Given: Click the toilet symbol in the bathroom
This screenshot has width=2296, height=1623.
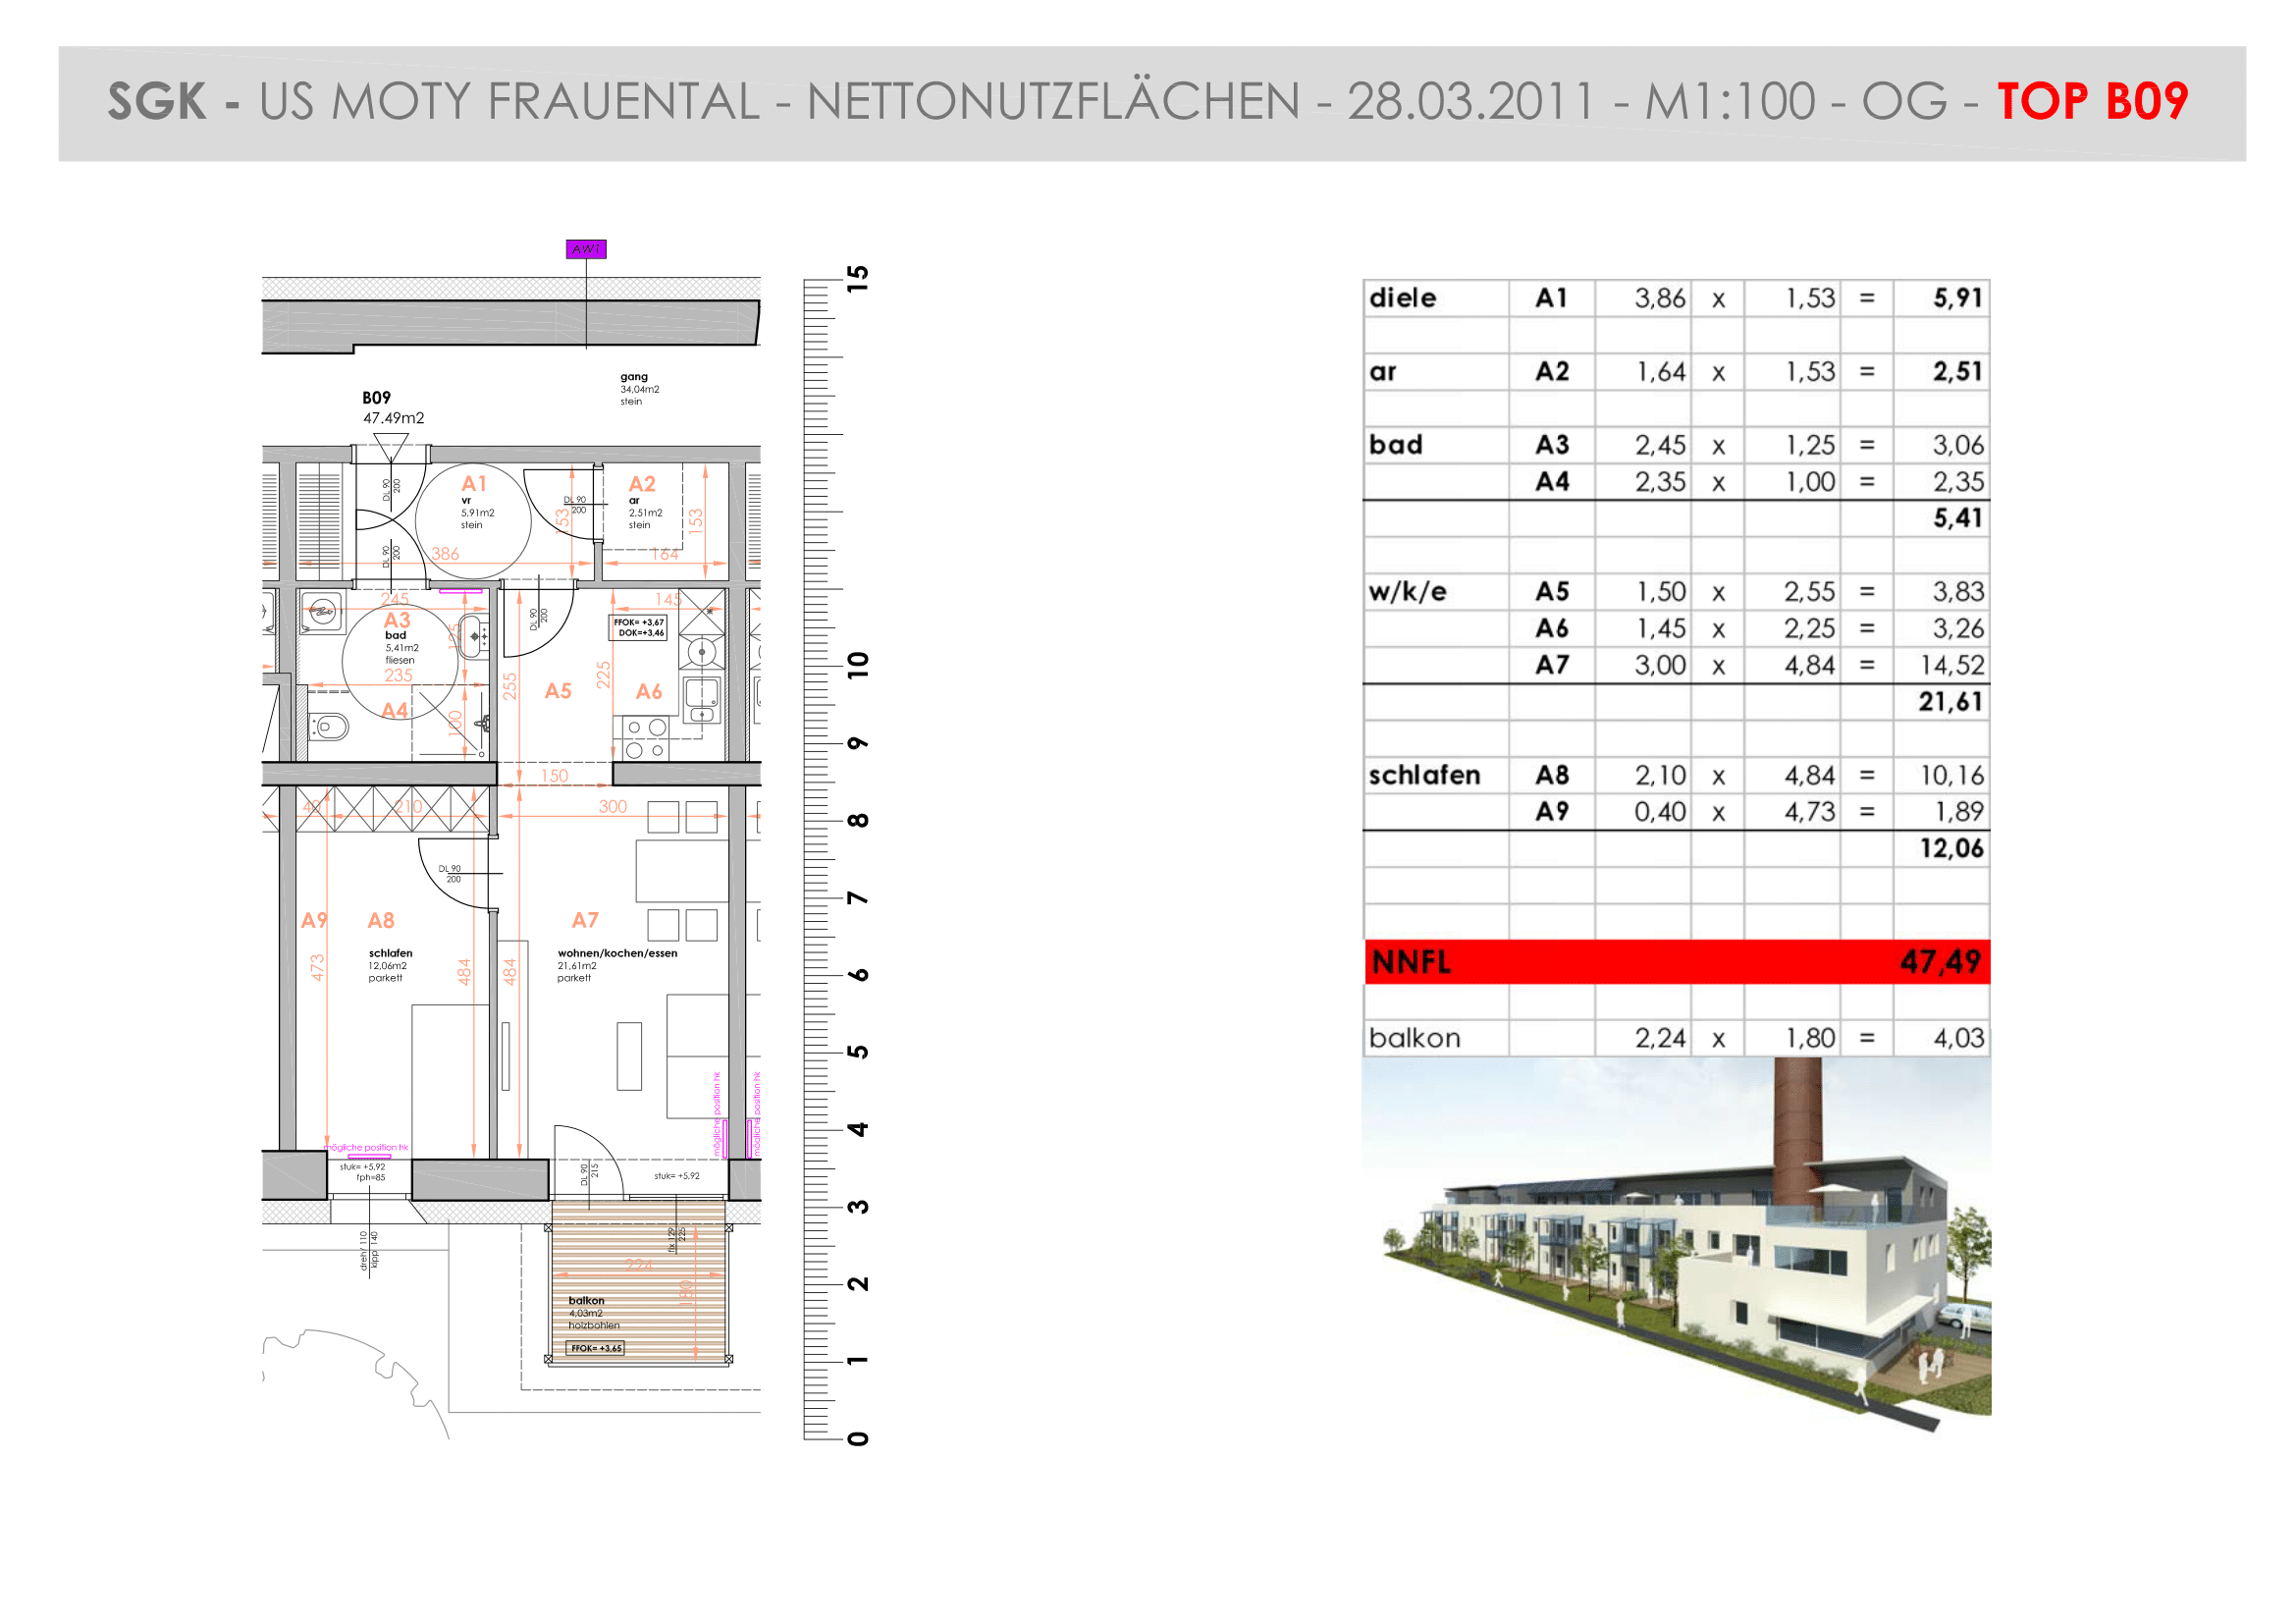Looking at the screenshot, I should coord(330,726).
